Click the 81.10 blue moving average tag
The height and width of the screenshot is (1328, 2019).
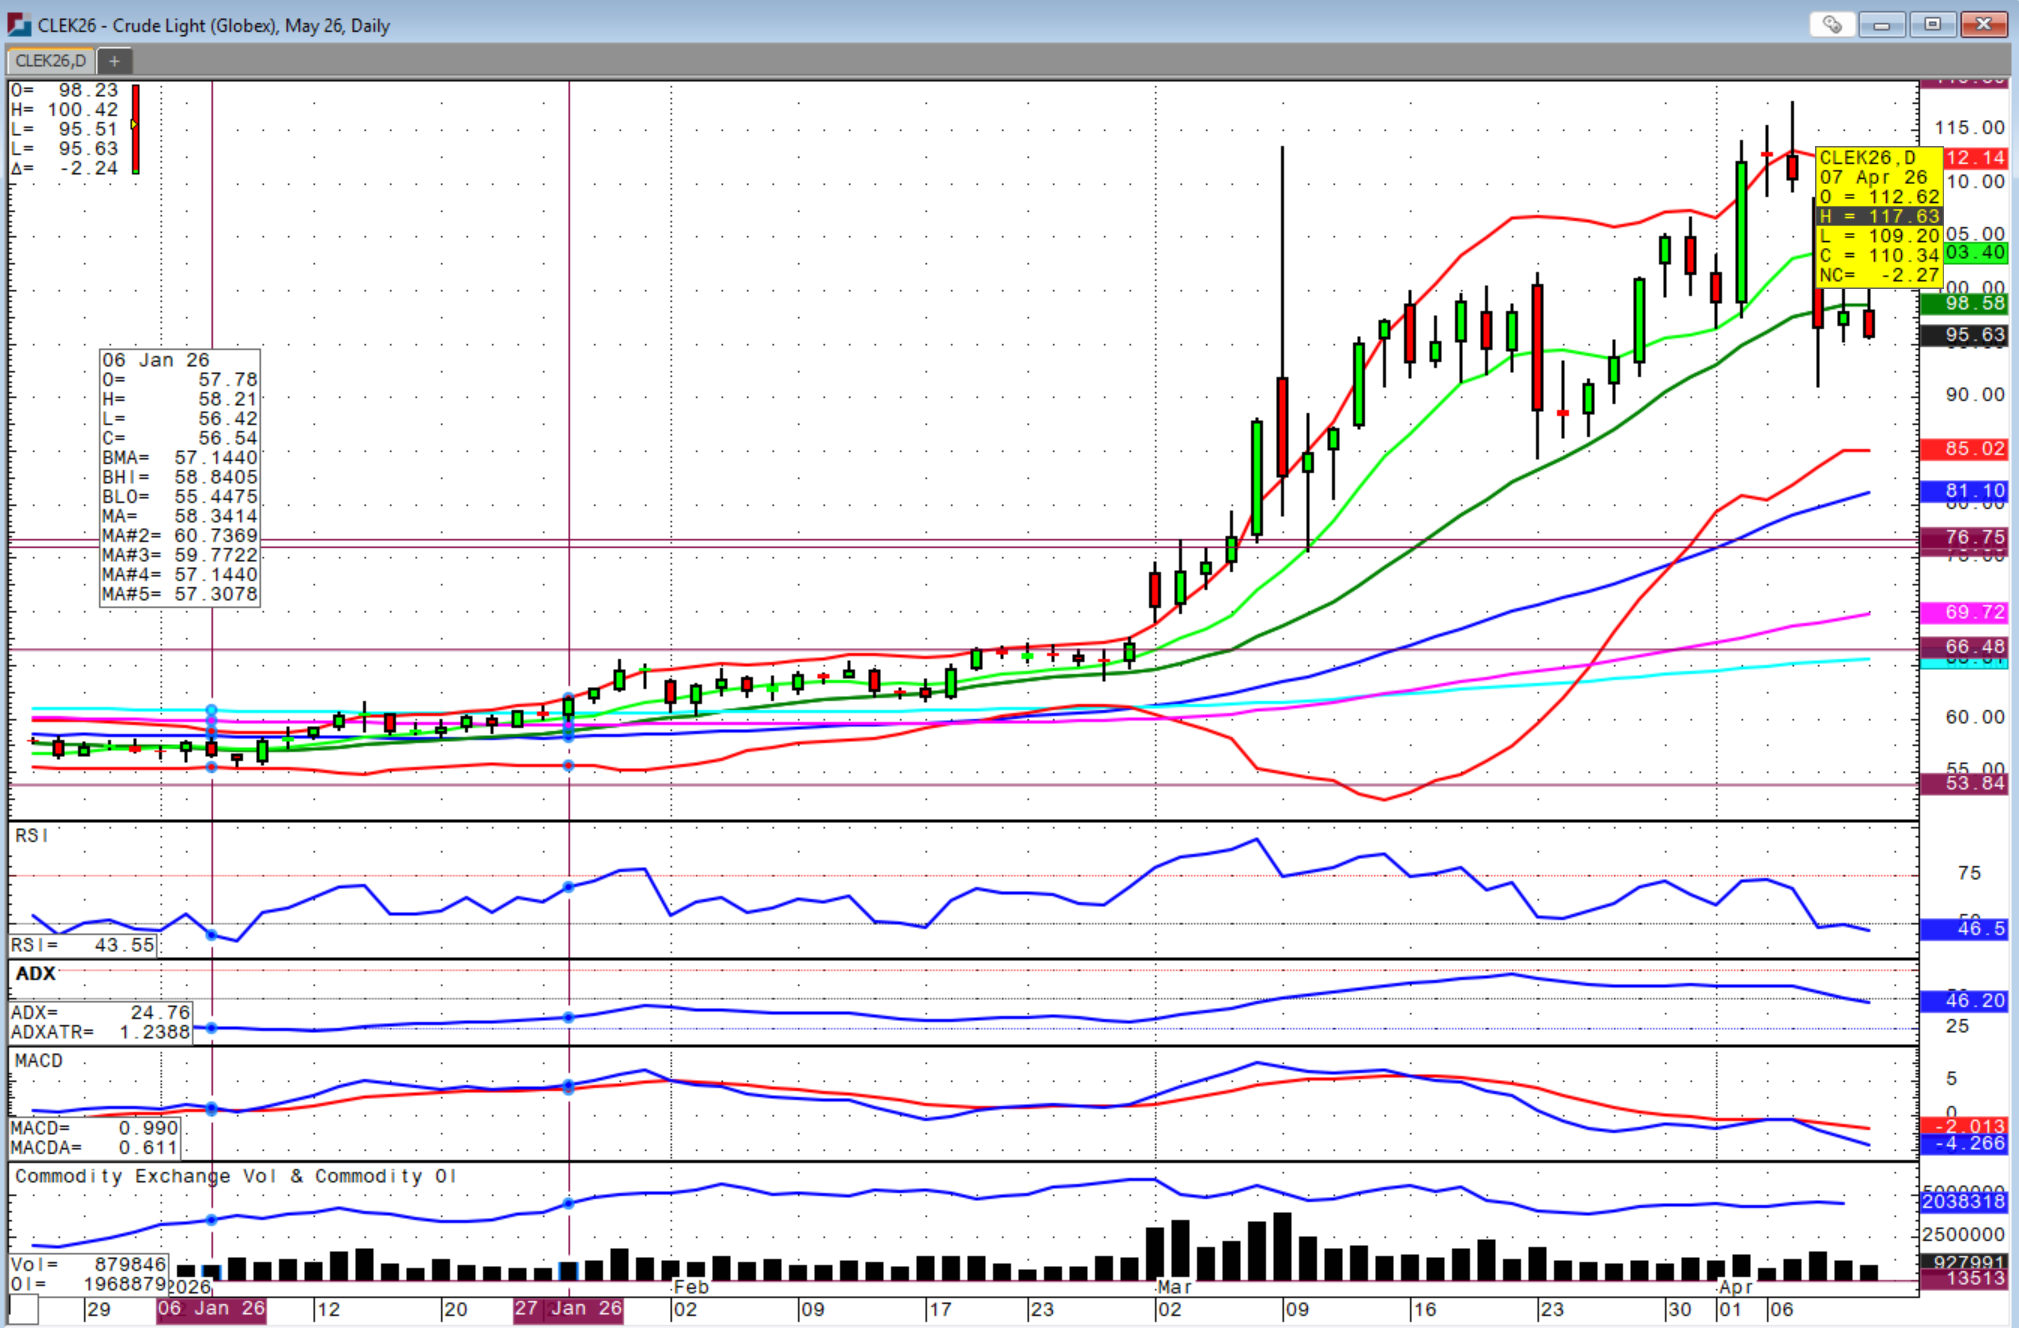click(x=1964, y=491)
